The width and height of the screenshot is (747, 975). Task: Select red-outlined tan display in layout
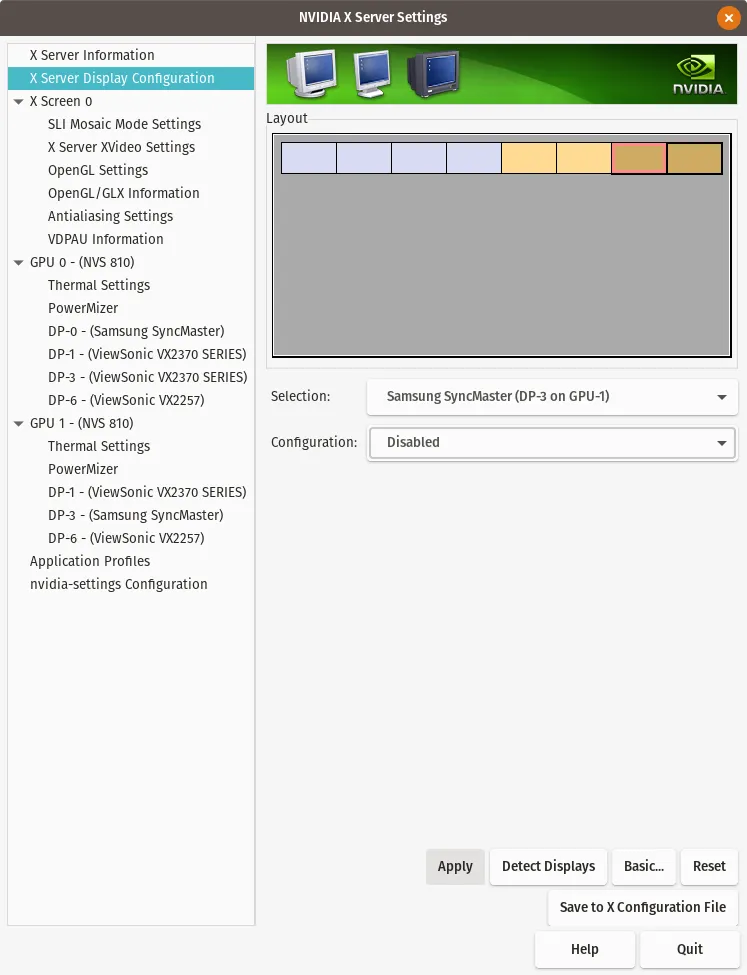[639, 158]
